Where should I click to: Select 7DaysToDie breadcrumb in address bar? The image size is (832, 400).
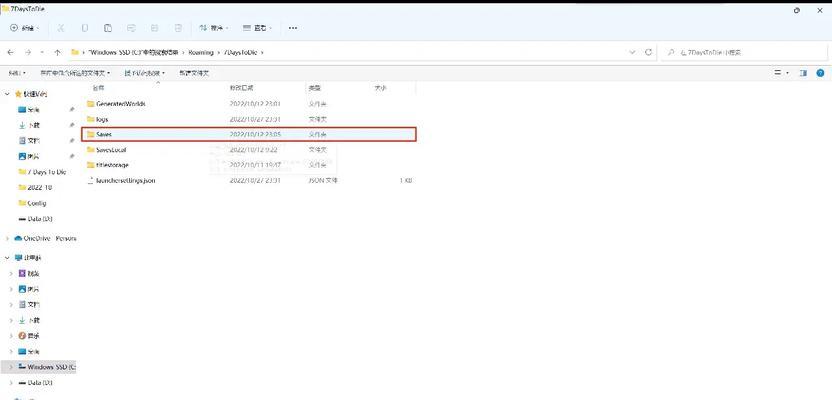(x=240, y=53)
